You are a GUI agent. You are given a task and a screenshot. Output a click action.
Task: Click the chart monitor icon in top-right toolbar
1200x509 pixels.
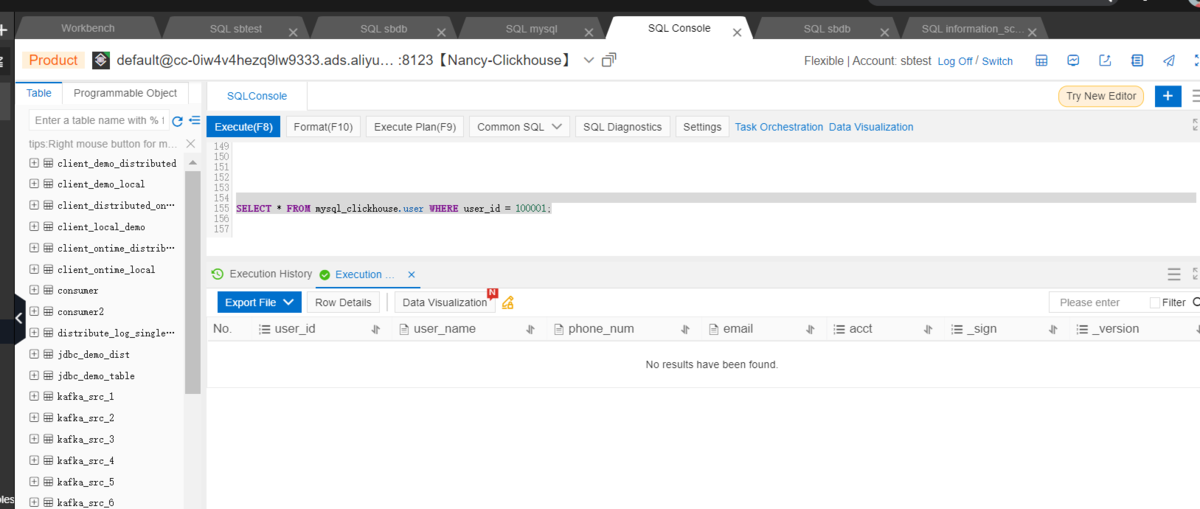point(1073,61)
